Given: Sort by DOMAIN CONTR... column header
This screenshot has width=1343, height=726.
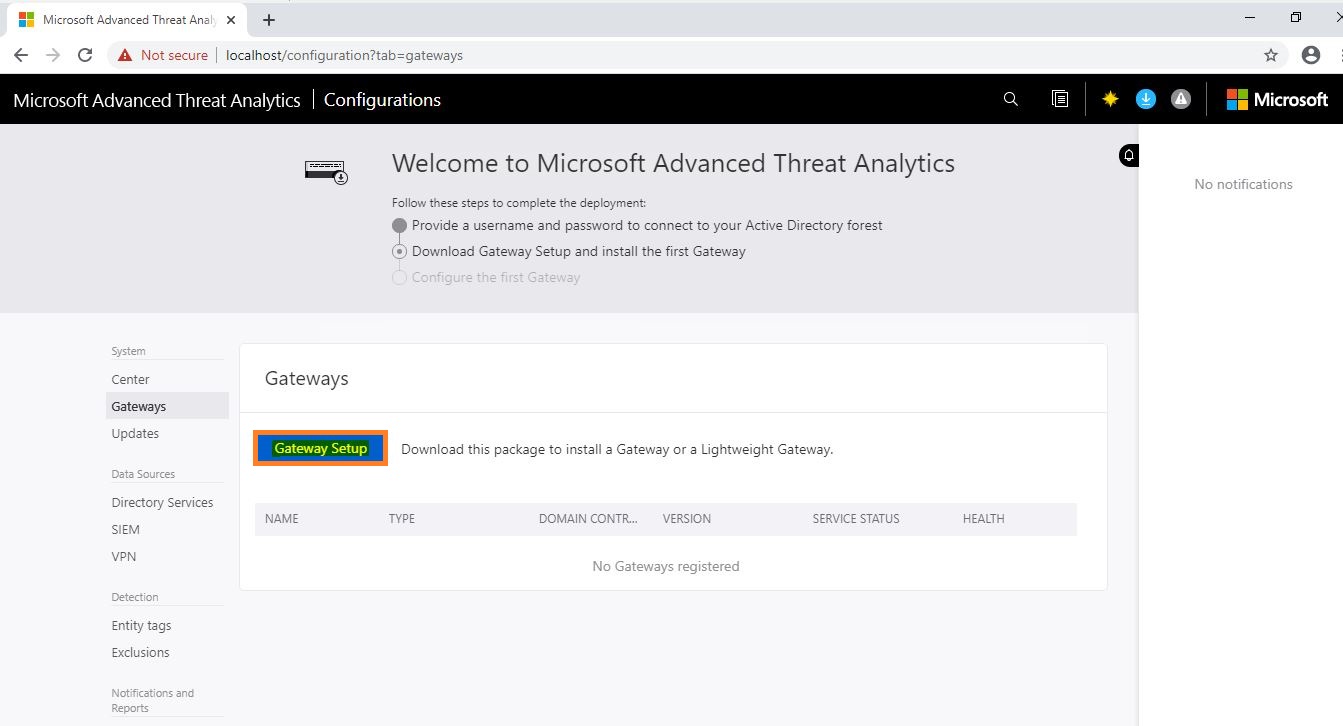Looking at the screenshot, I should click(588, 519).
